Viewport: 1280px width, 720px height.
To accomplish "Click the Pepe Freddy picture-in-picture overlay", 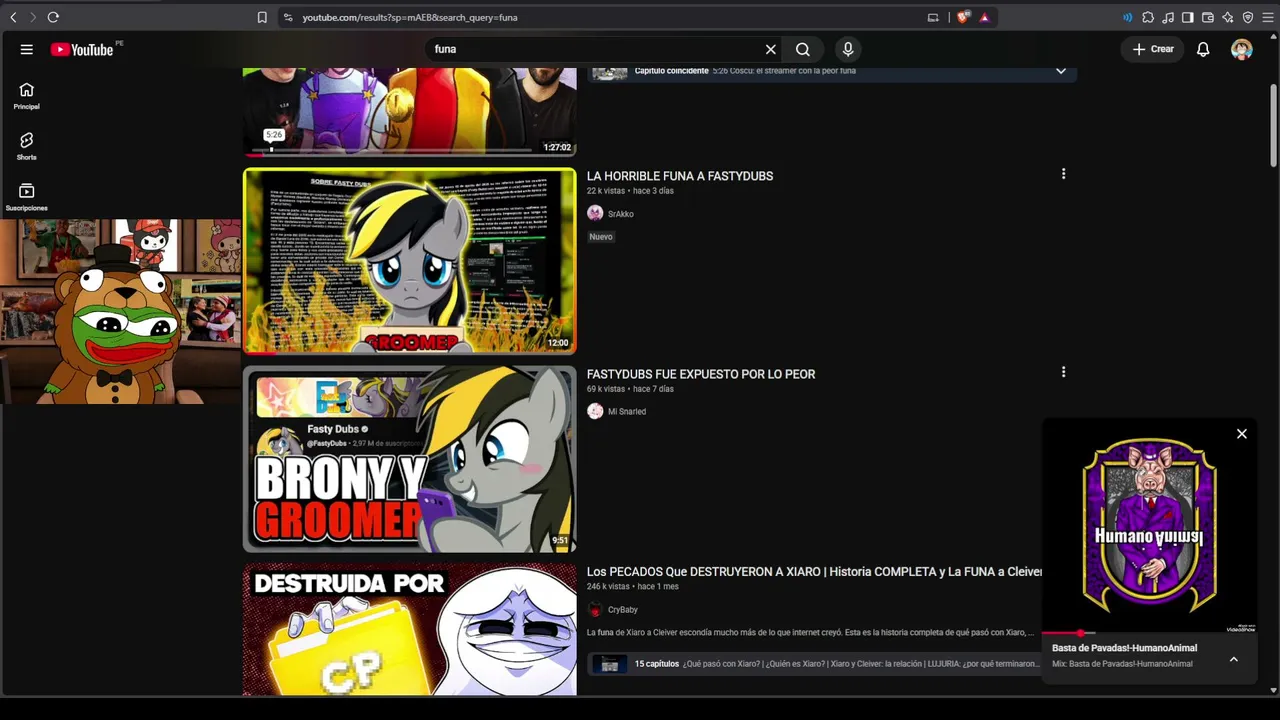I will coord(120,311).
